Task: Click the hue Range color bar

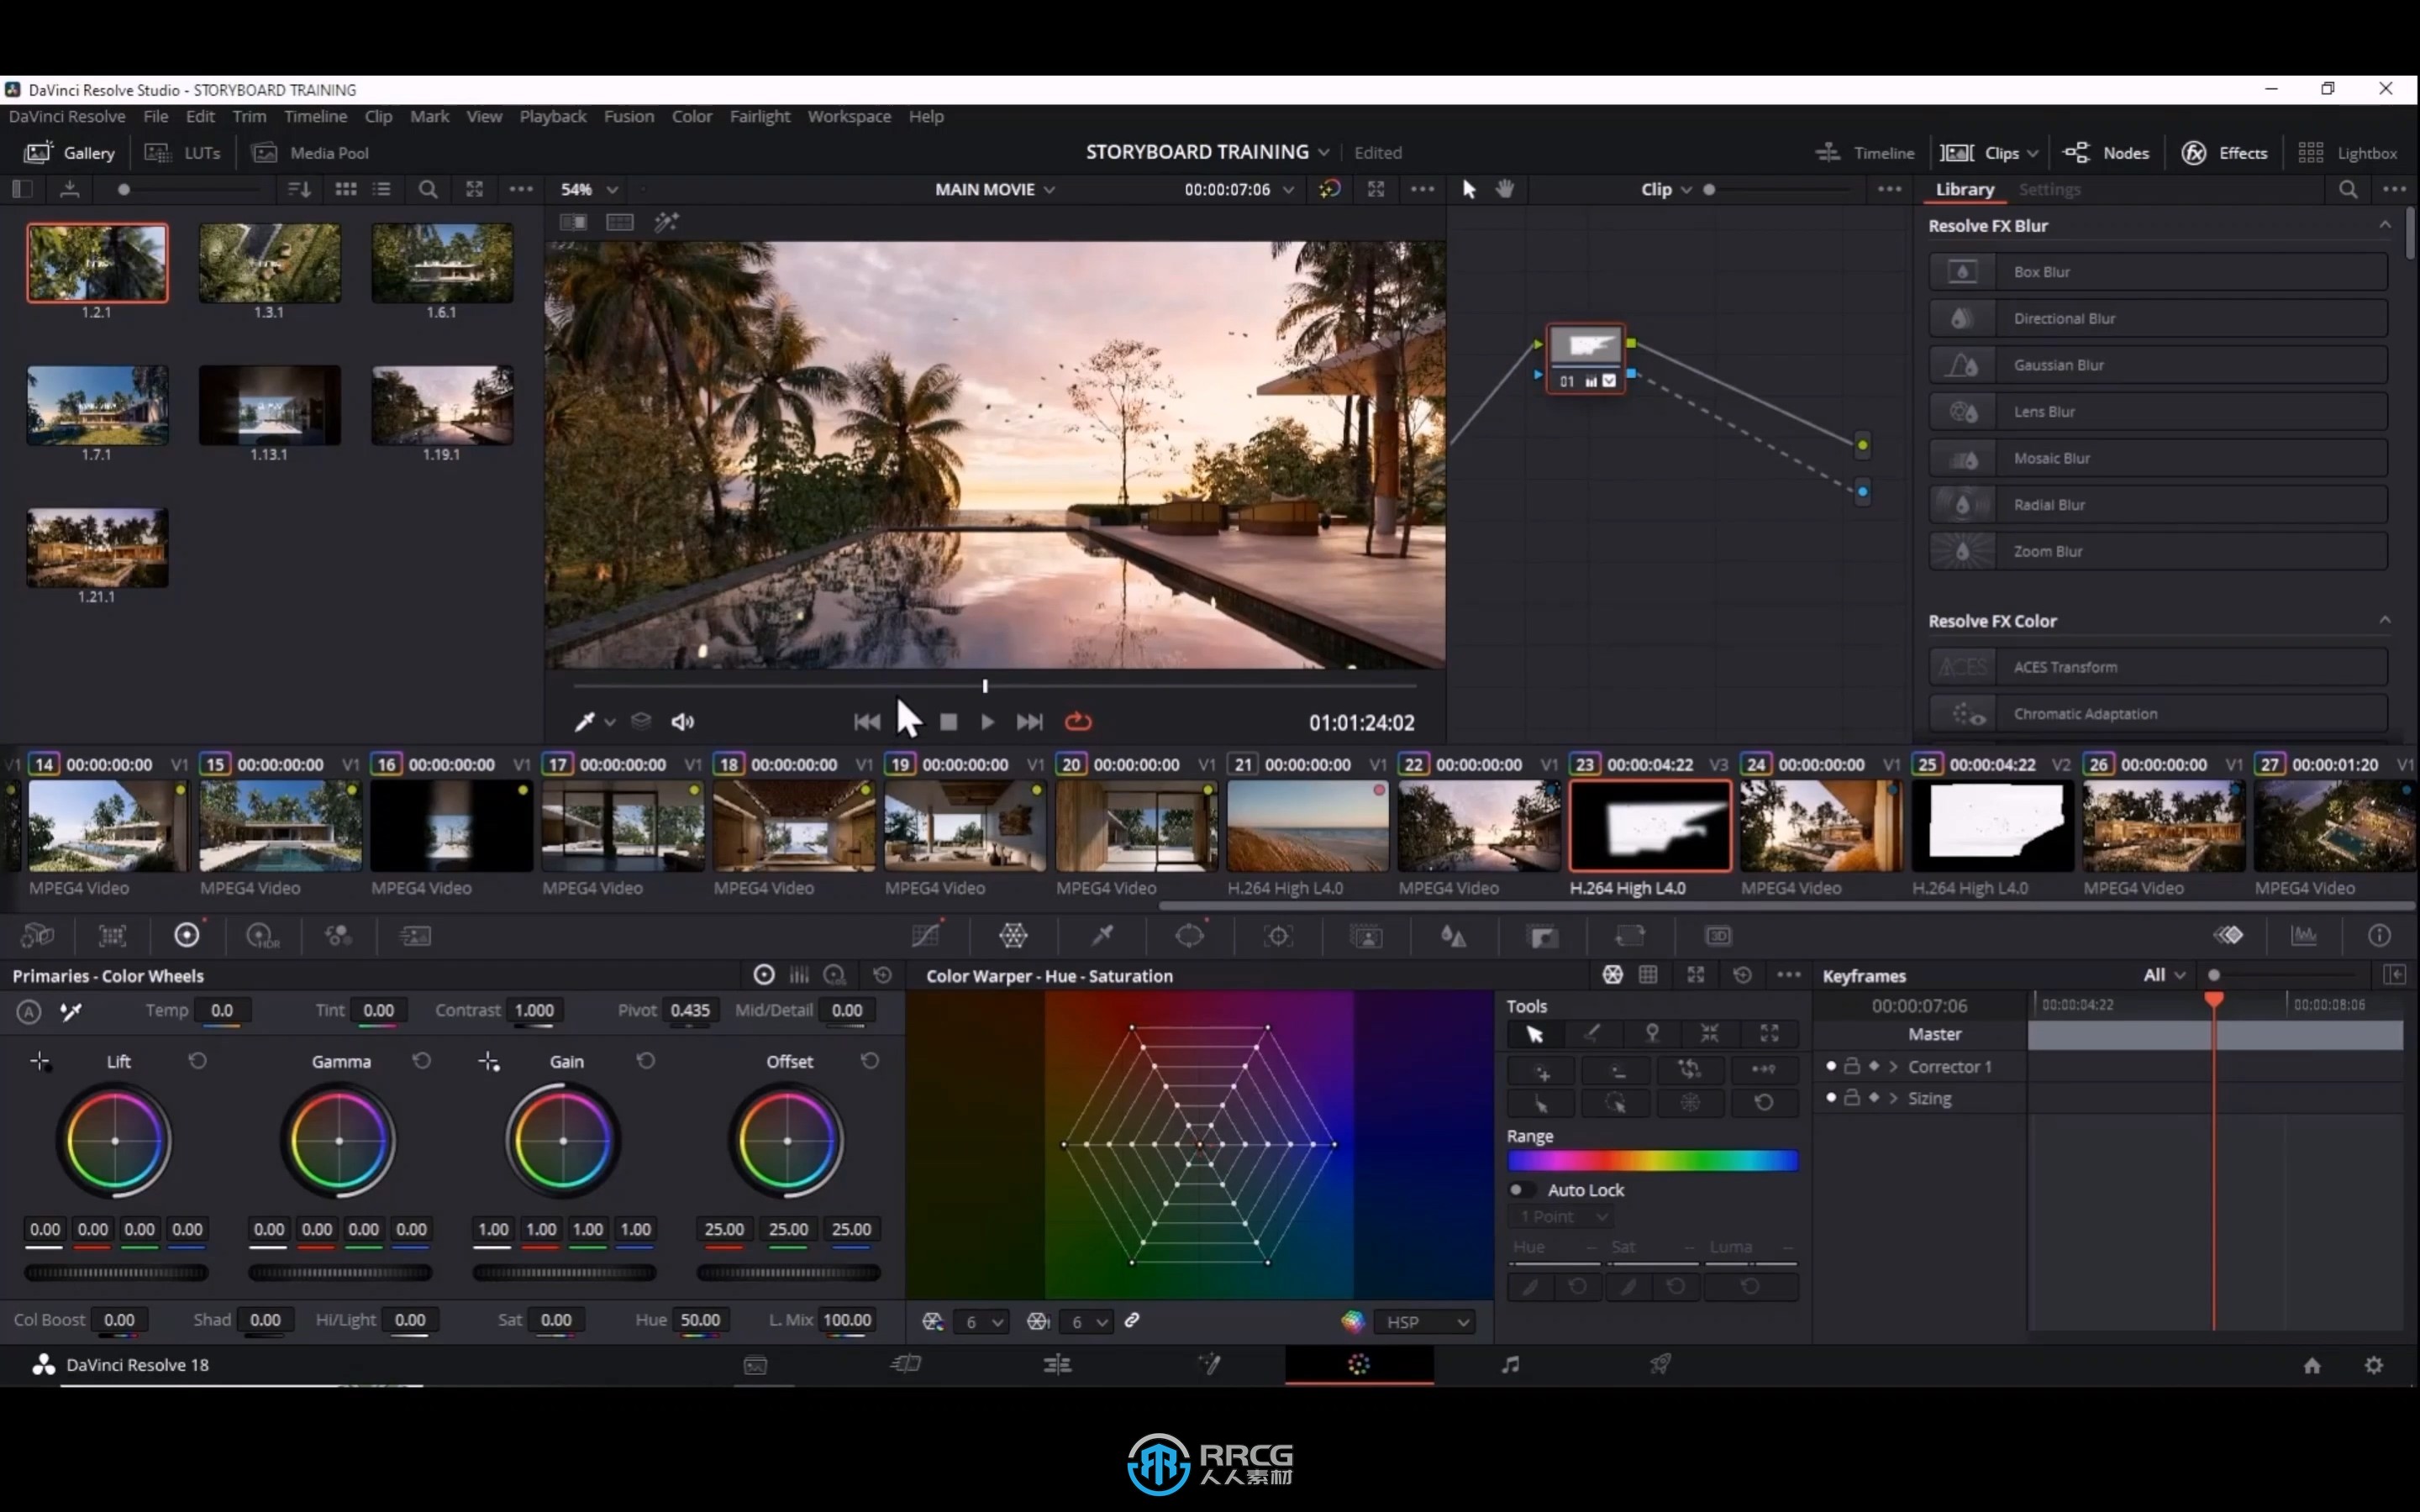Action: point(1652,1161)
